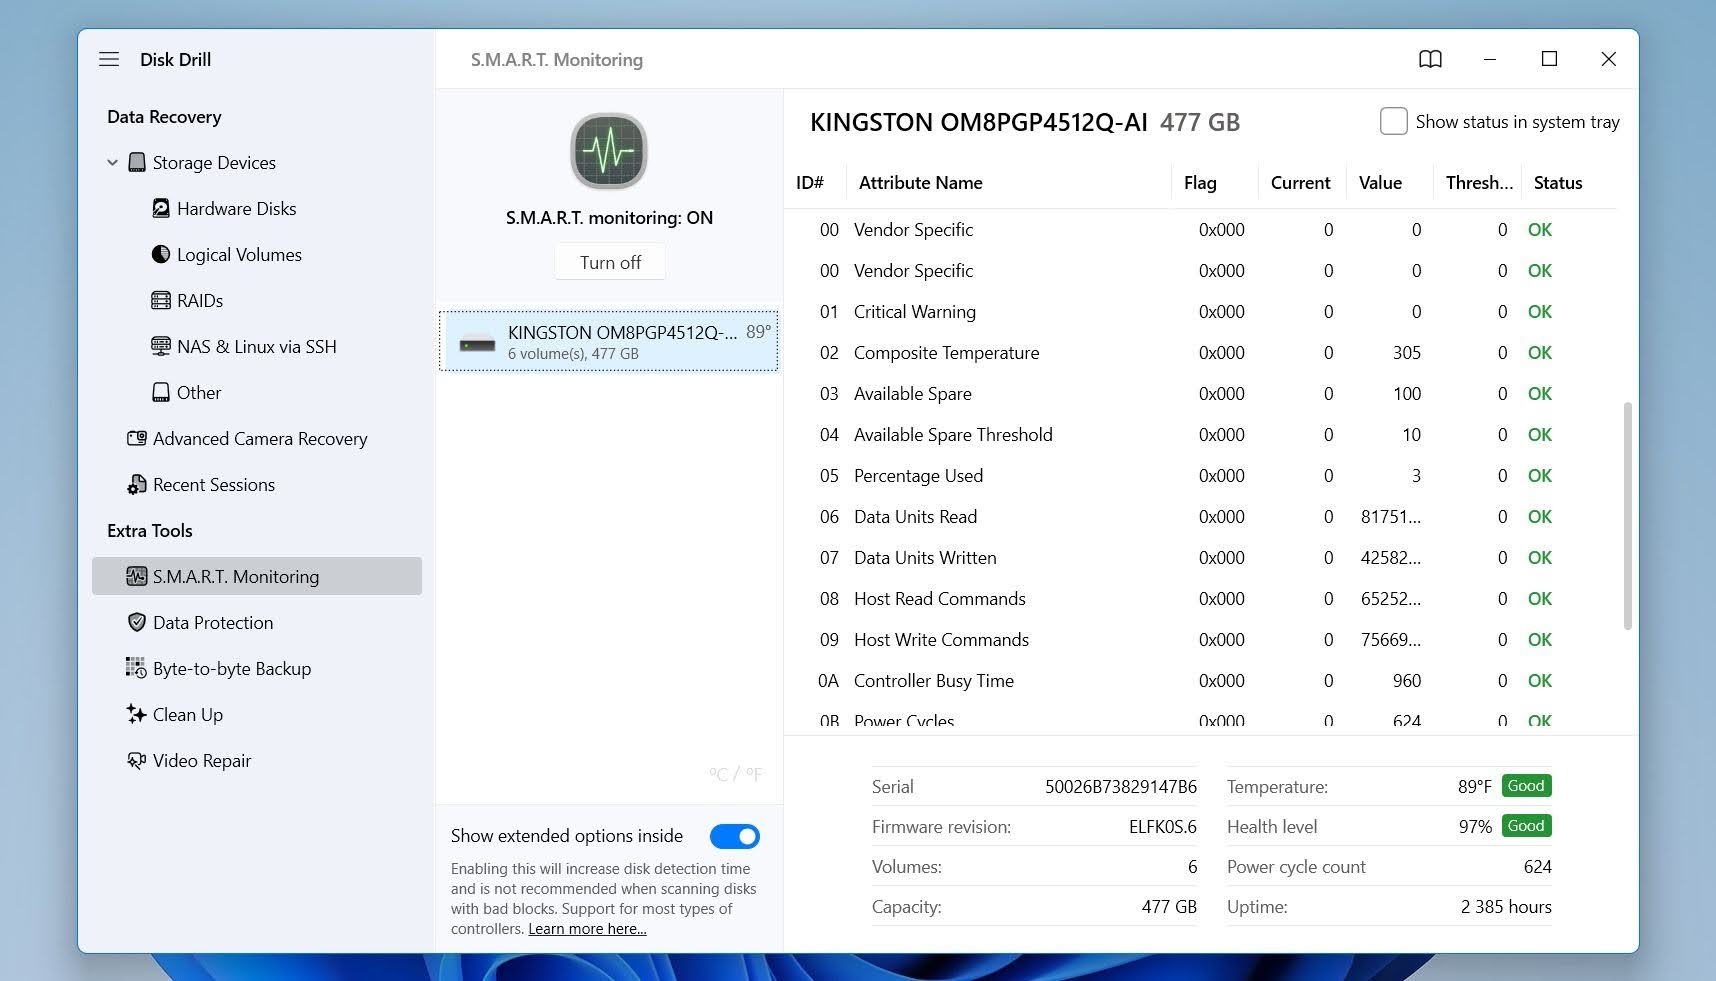The image size is (1716, 981).
Task: Select KINGSTON OM8PGP4512Q disk entry
Action: [x=609, y=342]
